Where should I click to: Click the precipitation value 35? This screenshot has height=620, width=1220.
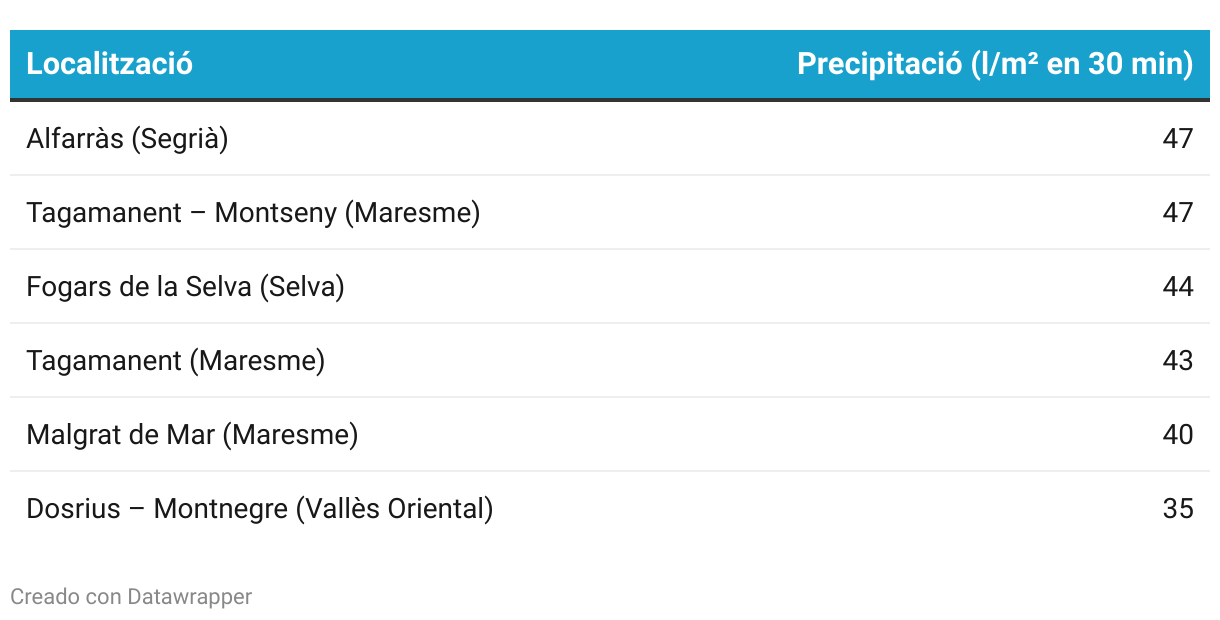pos(1178,508)
